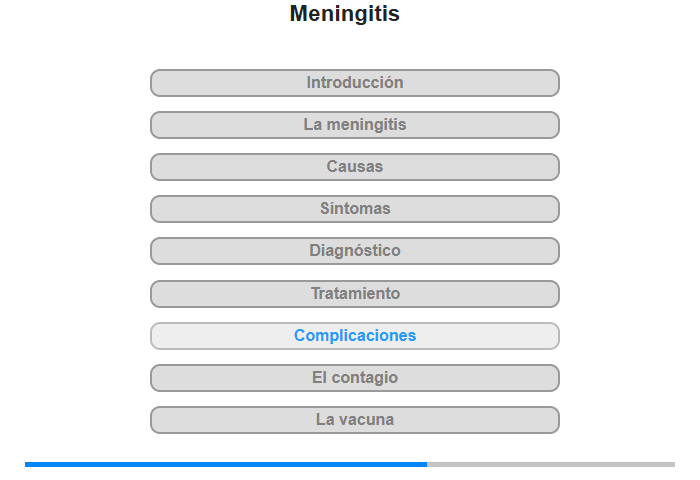The image size is (700, 480).
Task: Click the Tratamiento text label
Action: (x=355, y=294)
